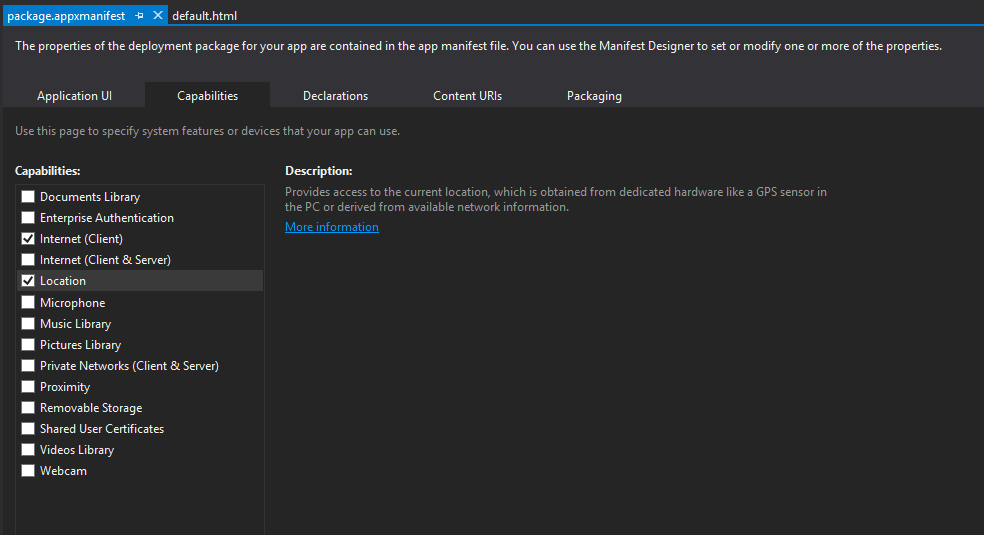This screenshot has width=984, height=535.
Task: Select the Removable Storage list item
Action: (x=91, y=408)
